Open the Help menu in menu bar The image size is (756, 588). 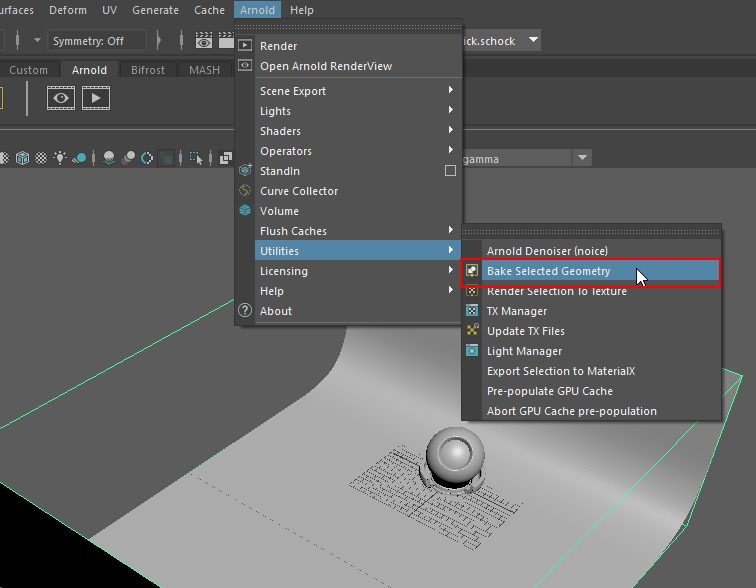point(302,10)
